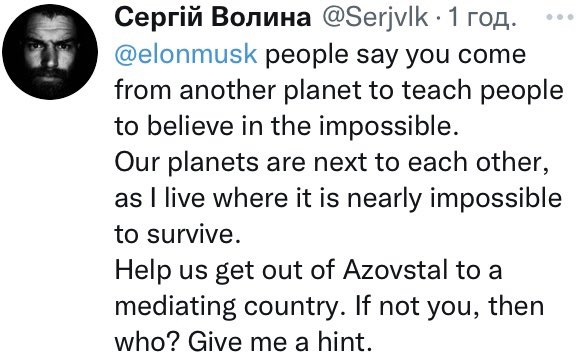Click the text 'to survive.'
Screen dimensions: 588x362
point(177,234)
